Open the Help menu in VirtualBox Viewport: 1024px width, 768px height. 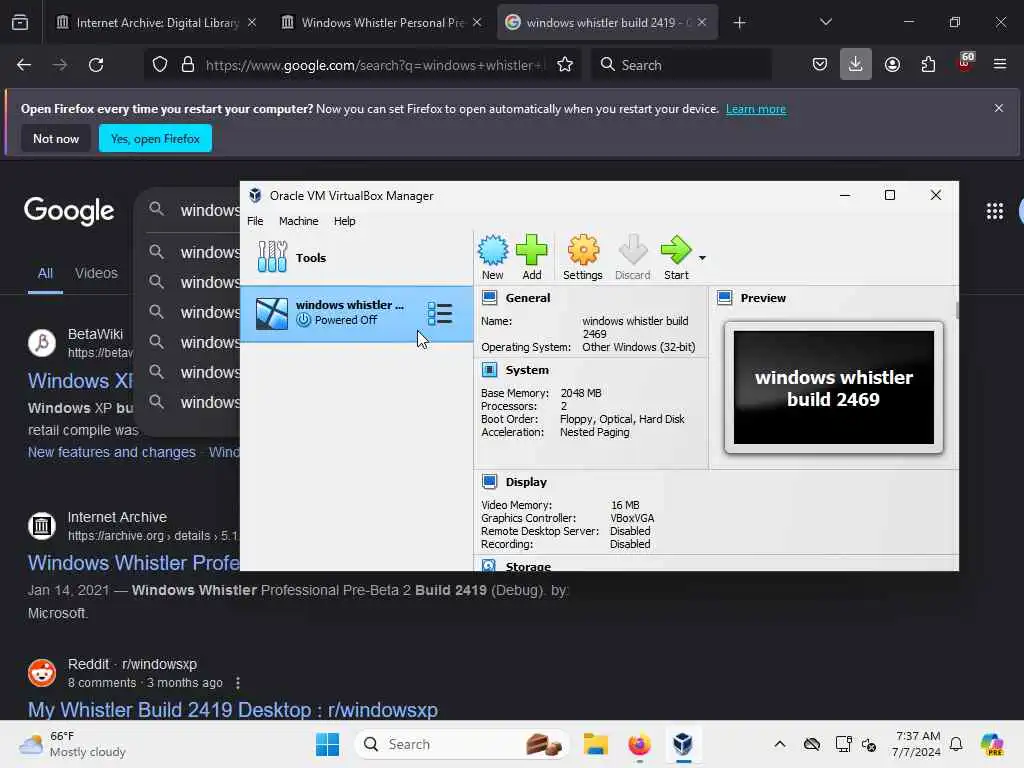(x=344, y=221)
